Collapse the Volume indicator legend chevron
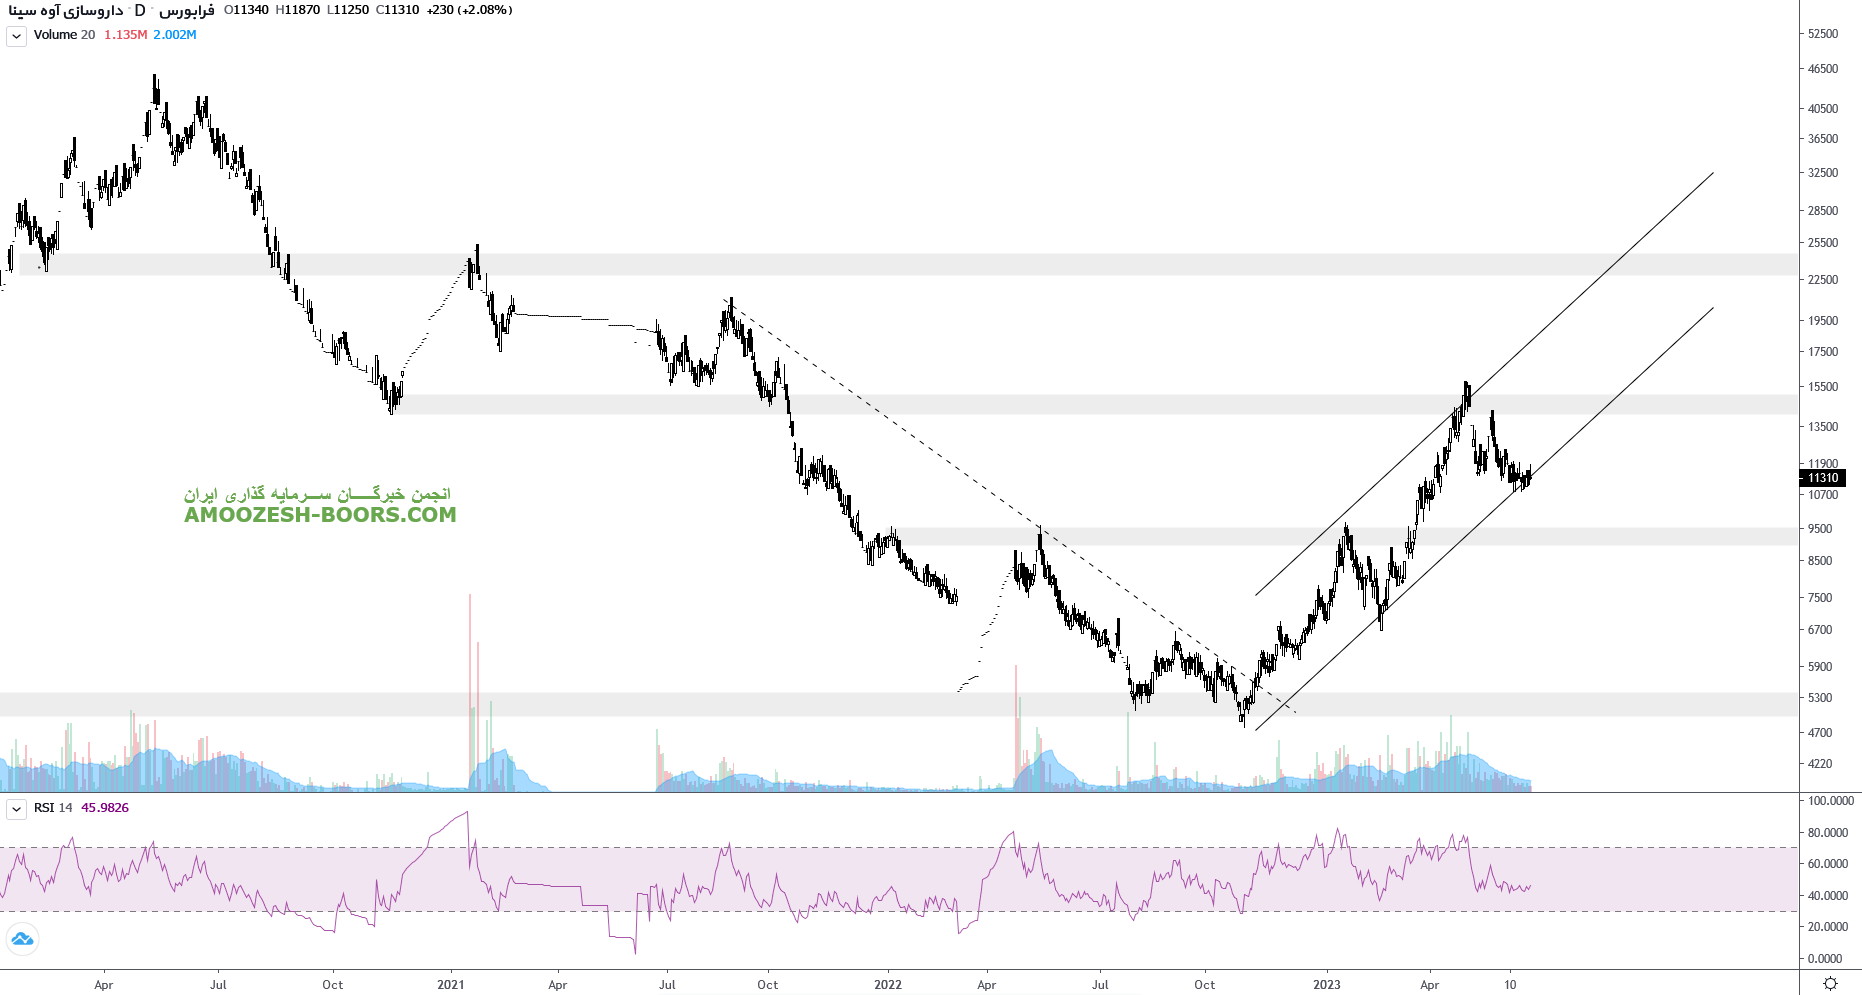 point(16,36)
